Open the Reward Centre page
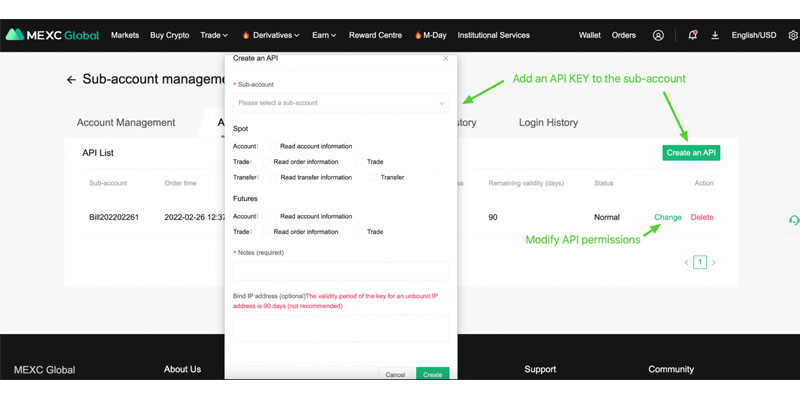 click(376, 35)
